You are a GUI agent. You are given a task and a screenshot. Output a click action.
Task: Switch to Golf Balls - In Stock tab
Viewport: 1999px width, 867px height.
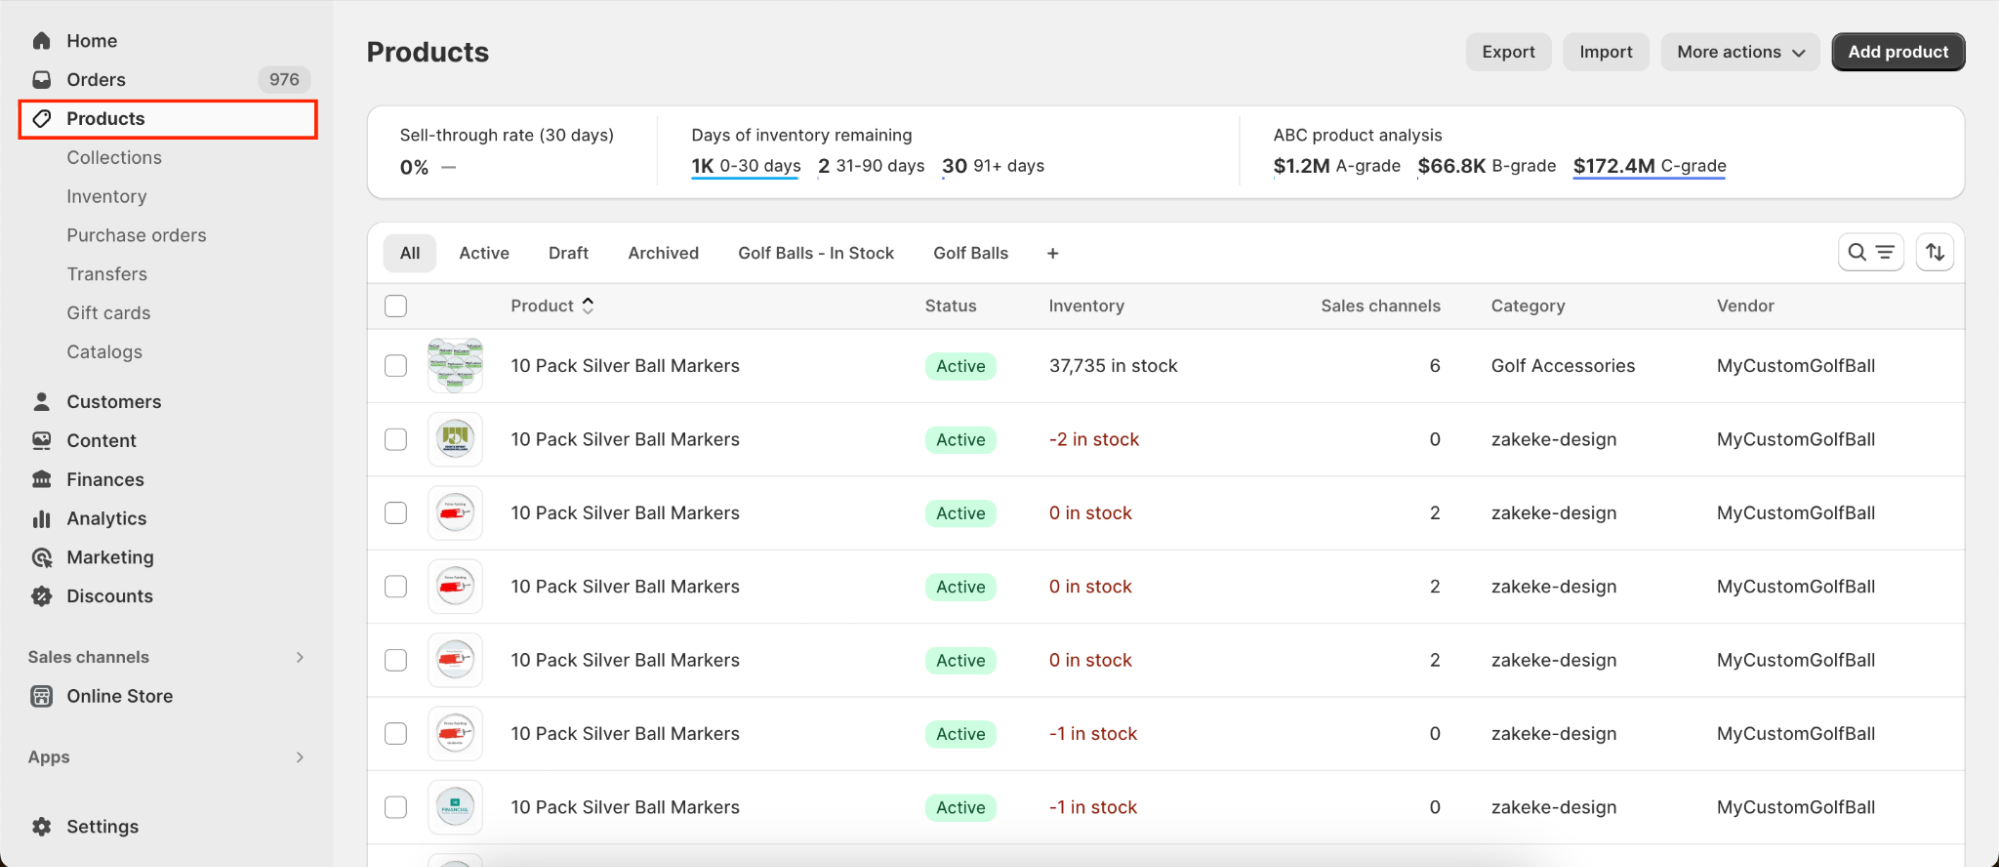click(815, 254)
